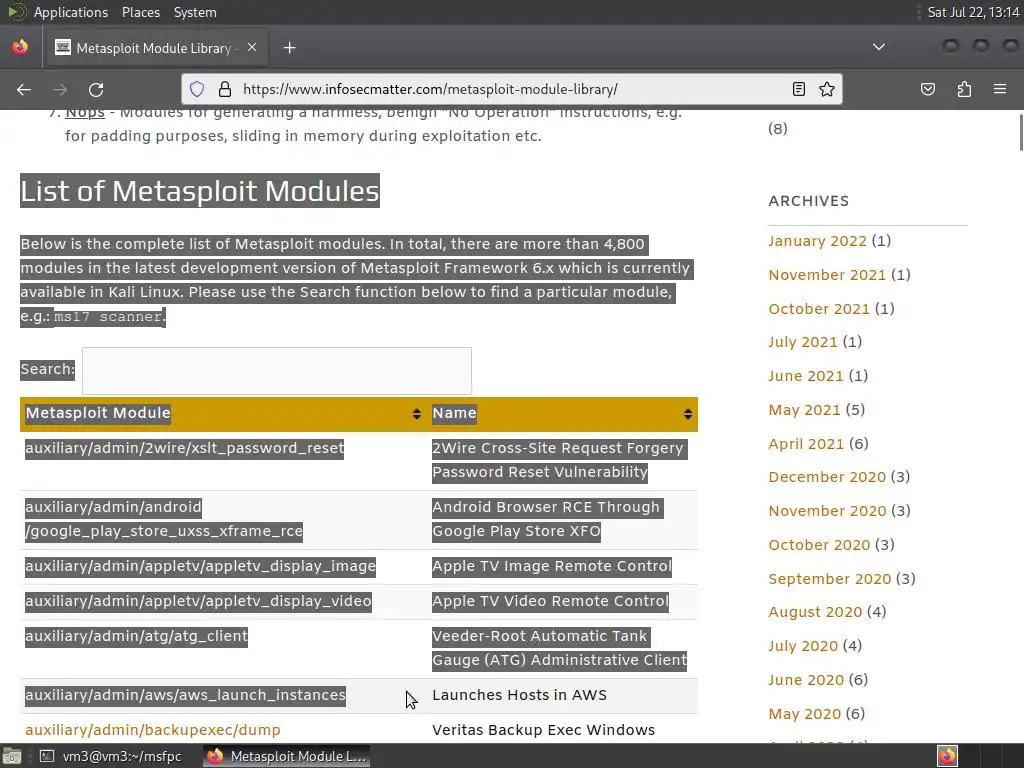The image size is (1024, 768).
Task: Open auxiliary/admin/backupexec/dump link
Action: pos(153,730)
